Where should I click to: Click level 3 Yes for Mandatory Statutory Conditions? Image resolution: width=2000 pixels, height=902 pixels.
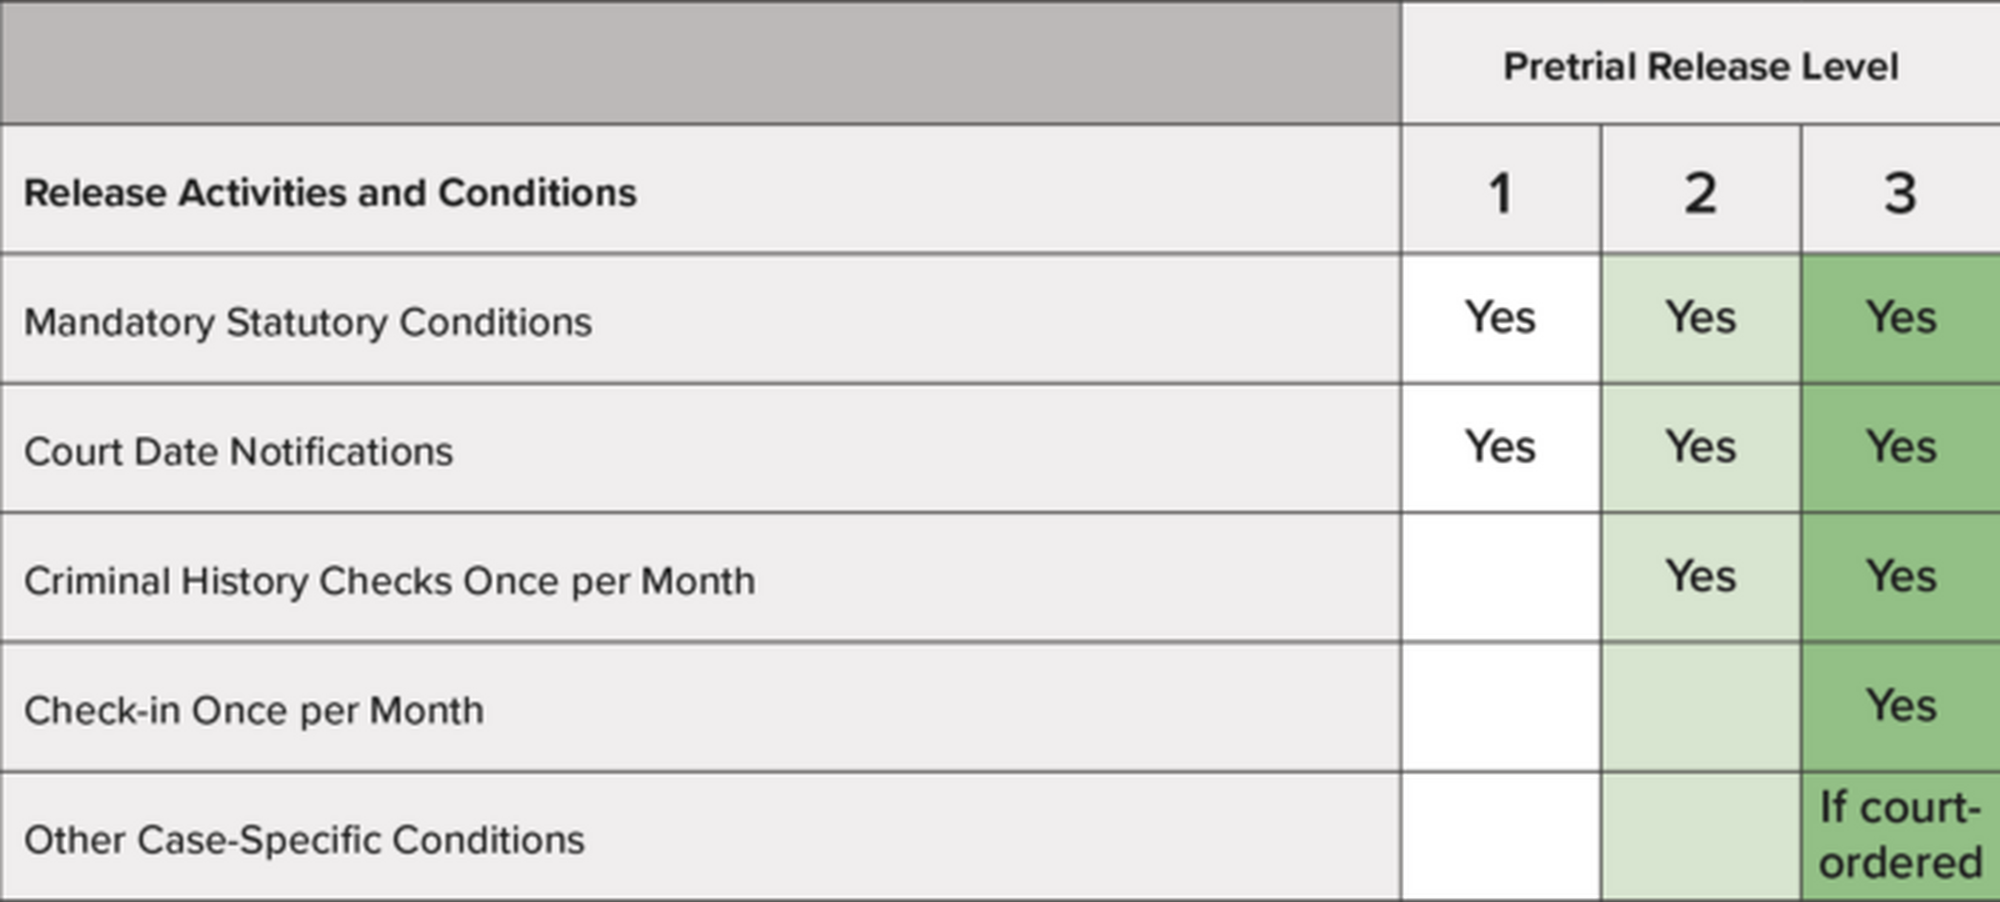click(1900, 317)
